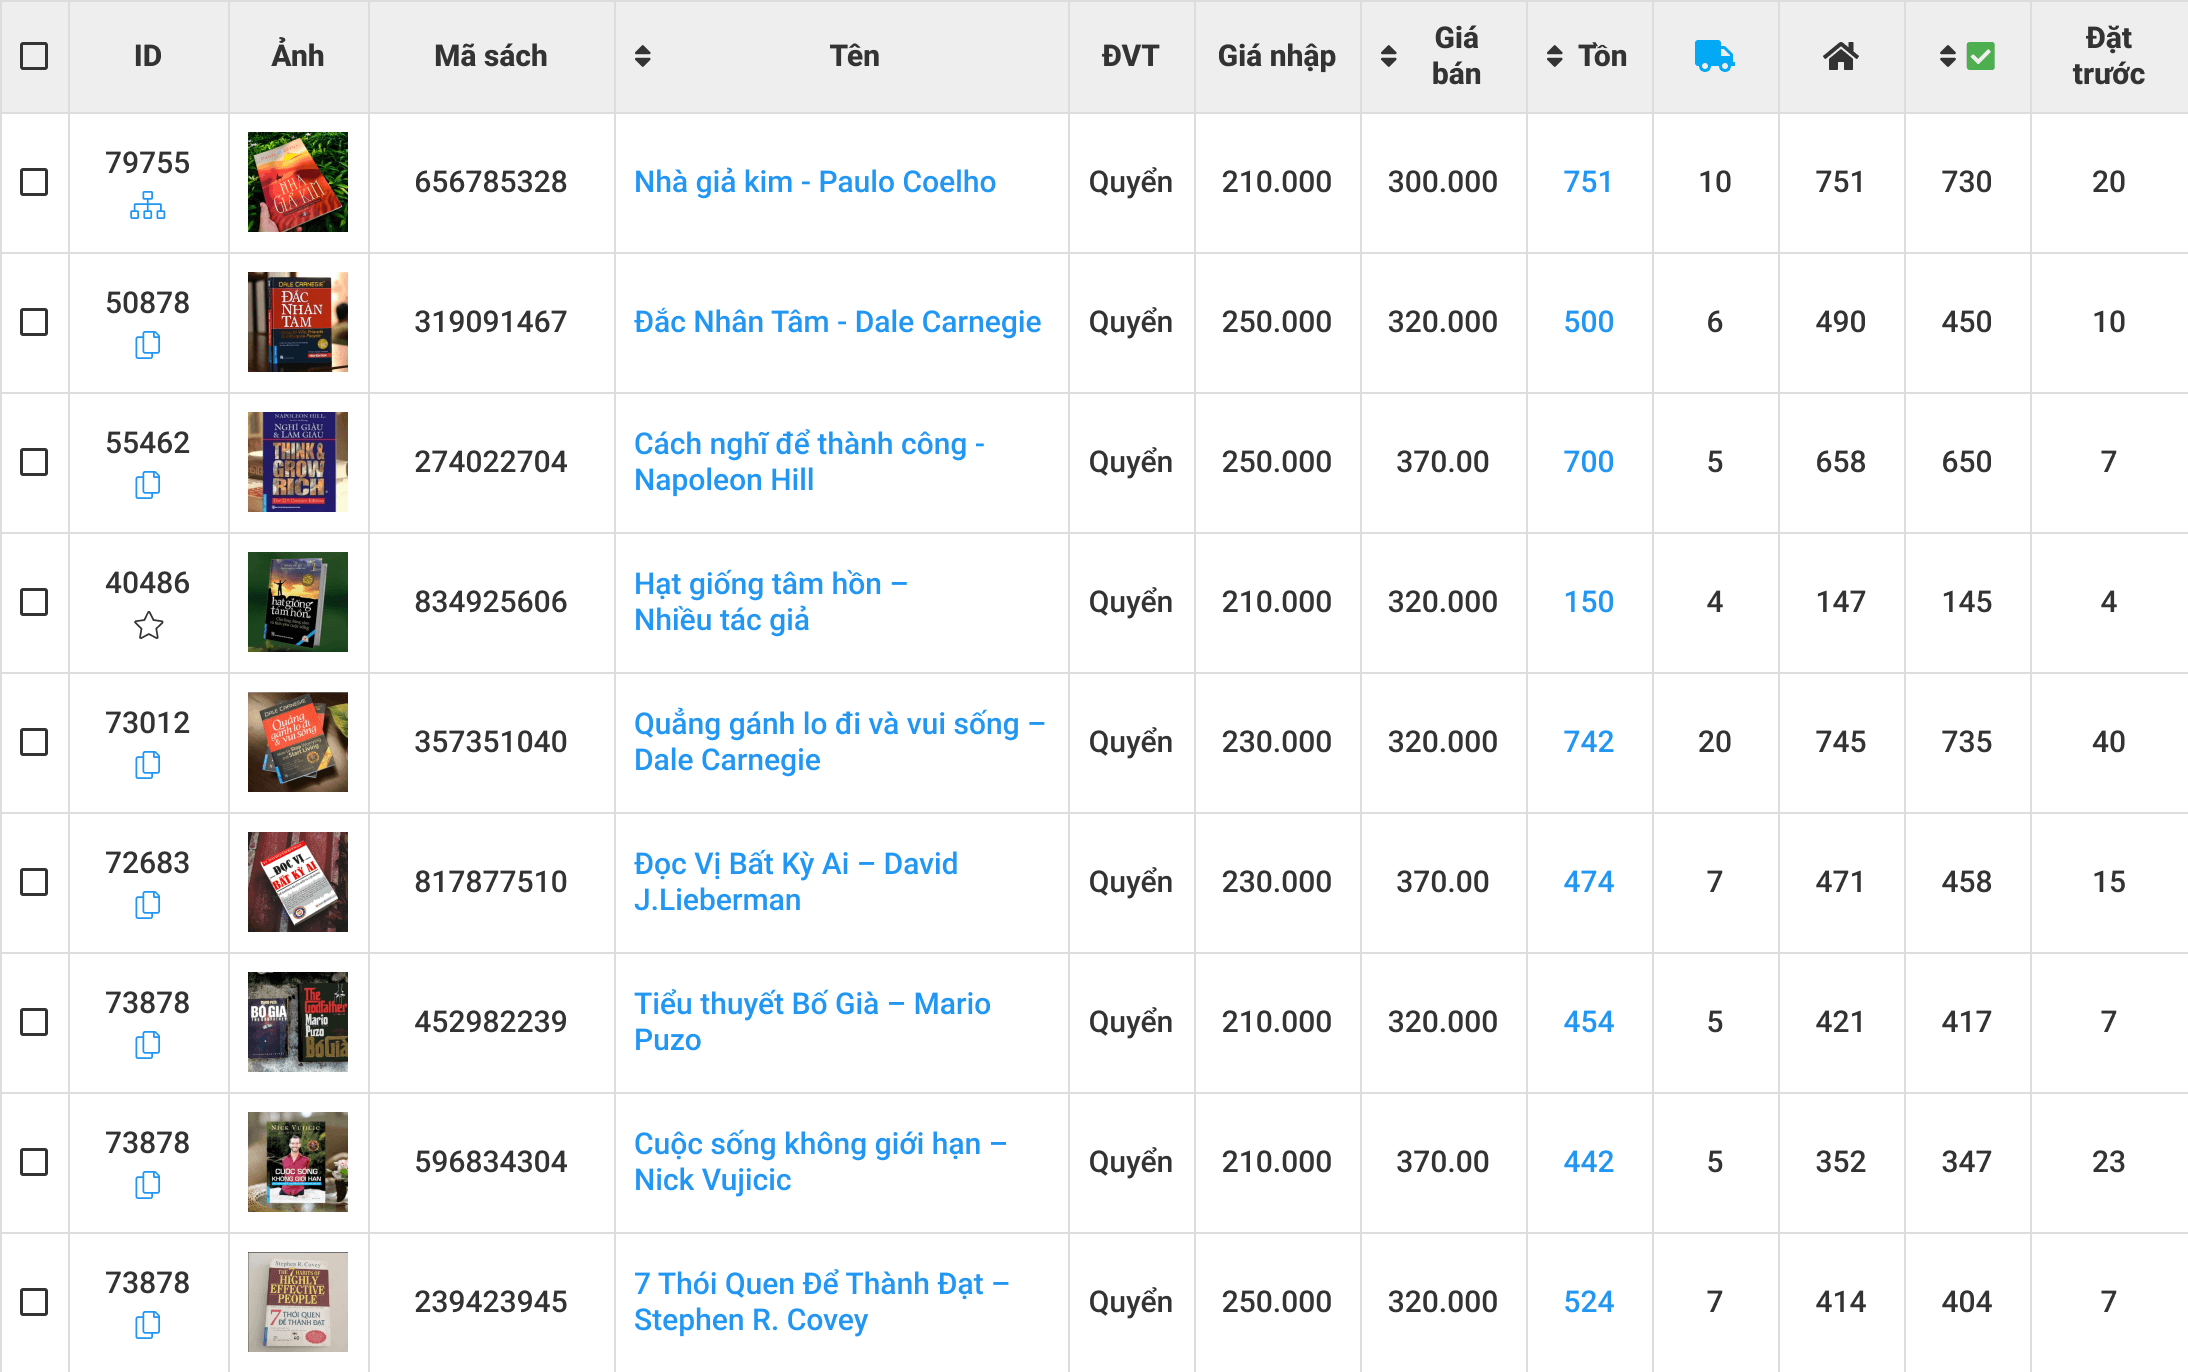
Task: Sort by the Tên column arrows
Action: [643, 56]
